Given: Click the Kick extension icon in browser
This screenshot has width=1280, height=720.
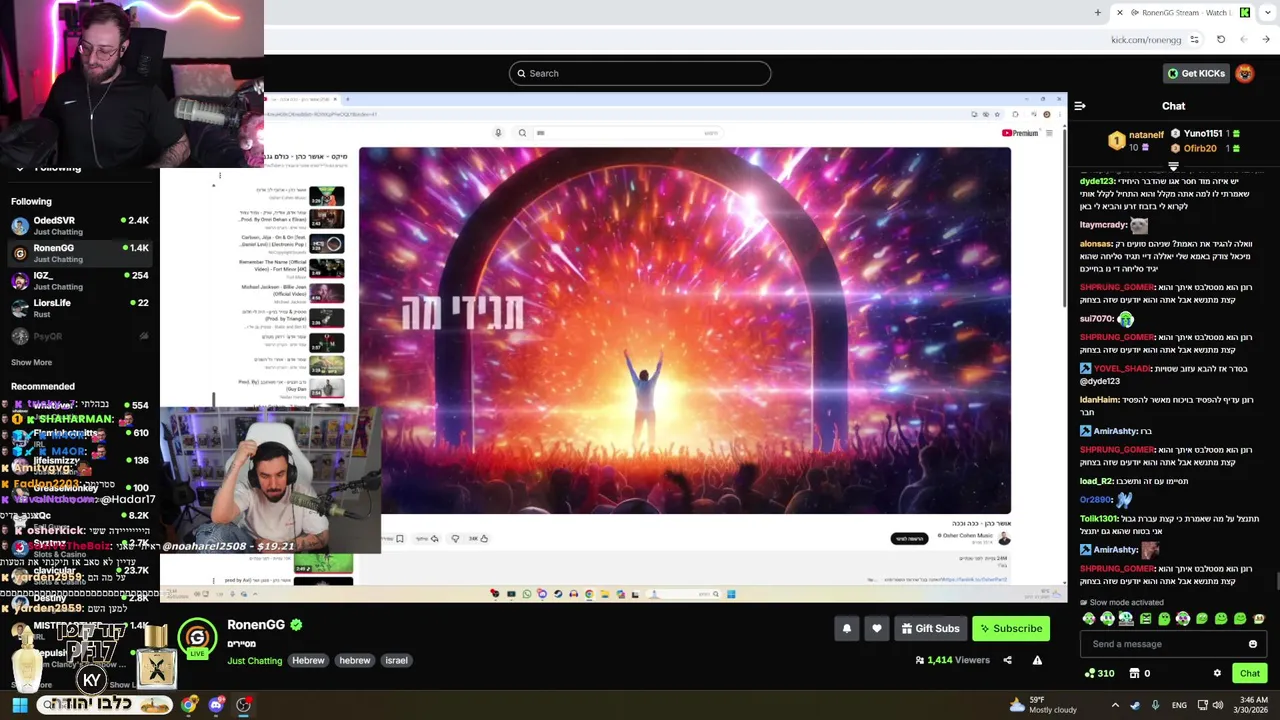Looking at the screenshot, I should point(1245,12).
